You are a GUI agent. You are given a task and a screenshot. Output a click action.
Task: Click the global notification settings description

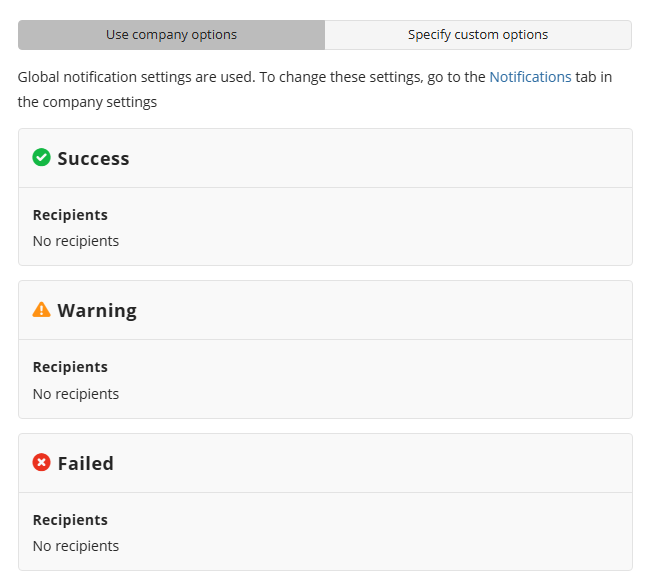250,78
